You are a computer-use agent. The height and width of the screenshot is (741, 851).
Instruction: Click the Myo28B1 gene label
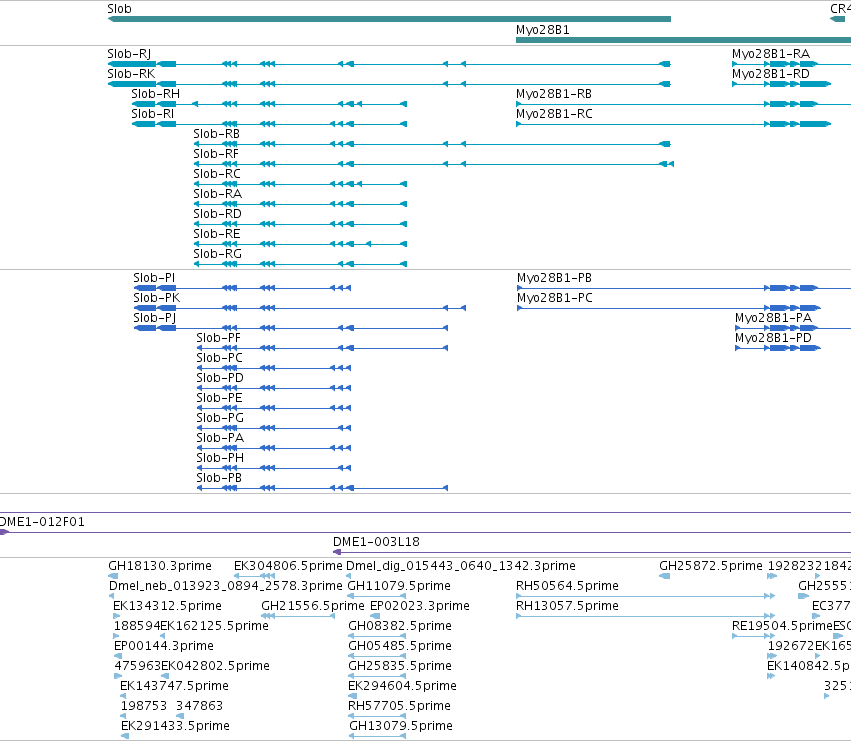tap(543, 30)
